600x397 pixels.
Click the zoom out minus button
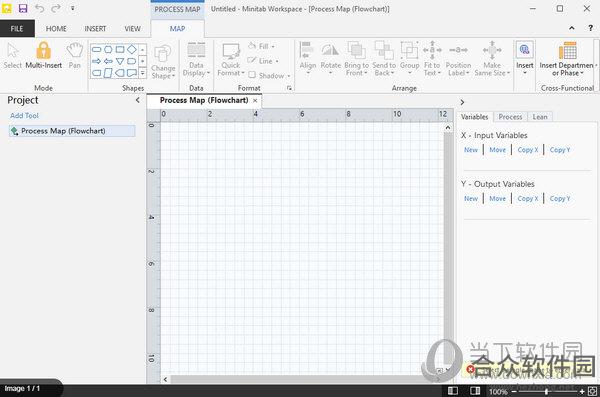tap(514, 391)
